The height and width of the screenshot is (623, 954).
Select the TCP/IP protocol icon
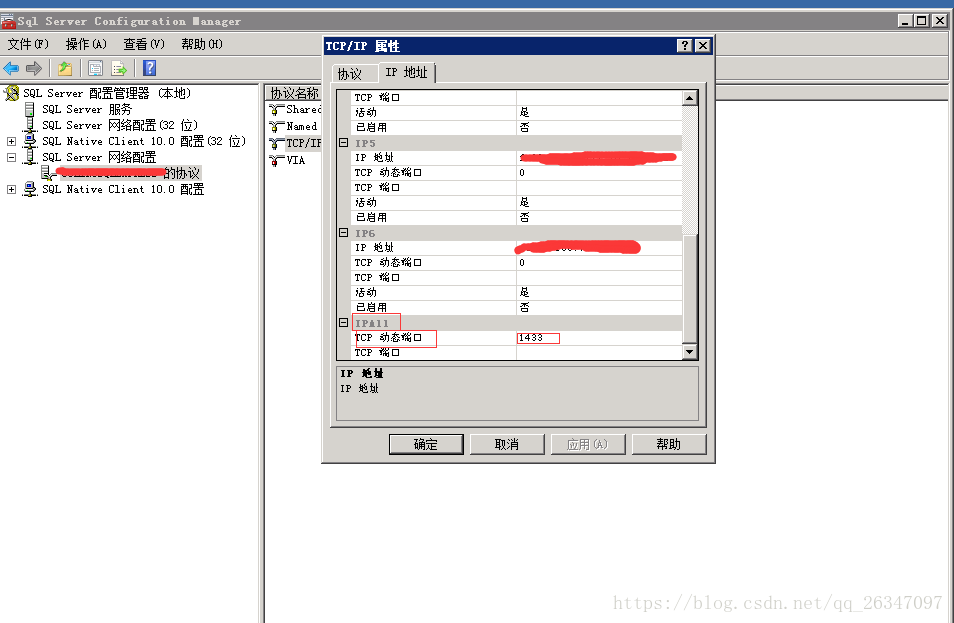pyautogui.click(x=277, y=144)
